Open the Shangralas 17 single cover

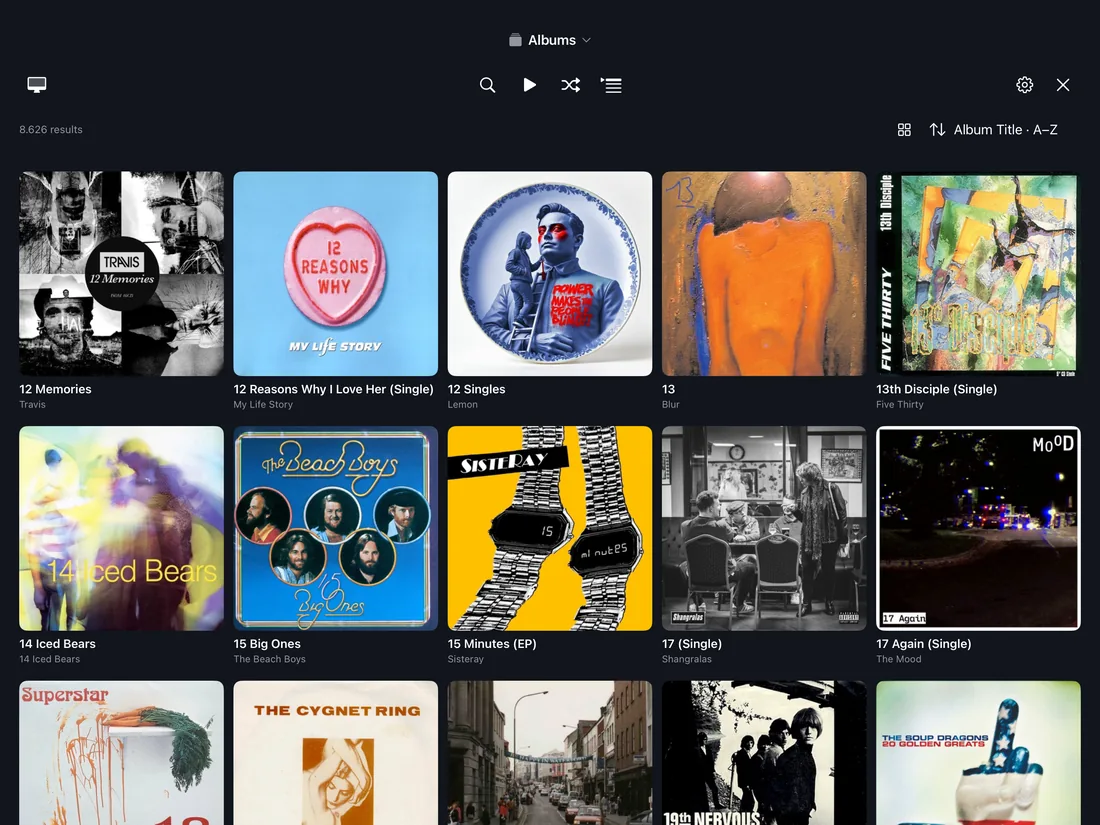(x=764, y=528)
